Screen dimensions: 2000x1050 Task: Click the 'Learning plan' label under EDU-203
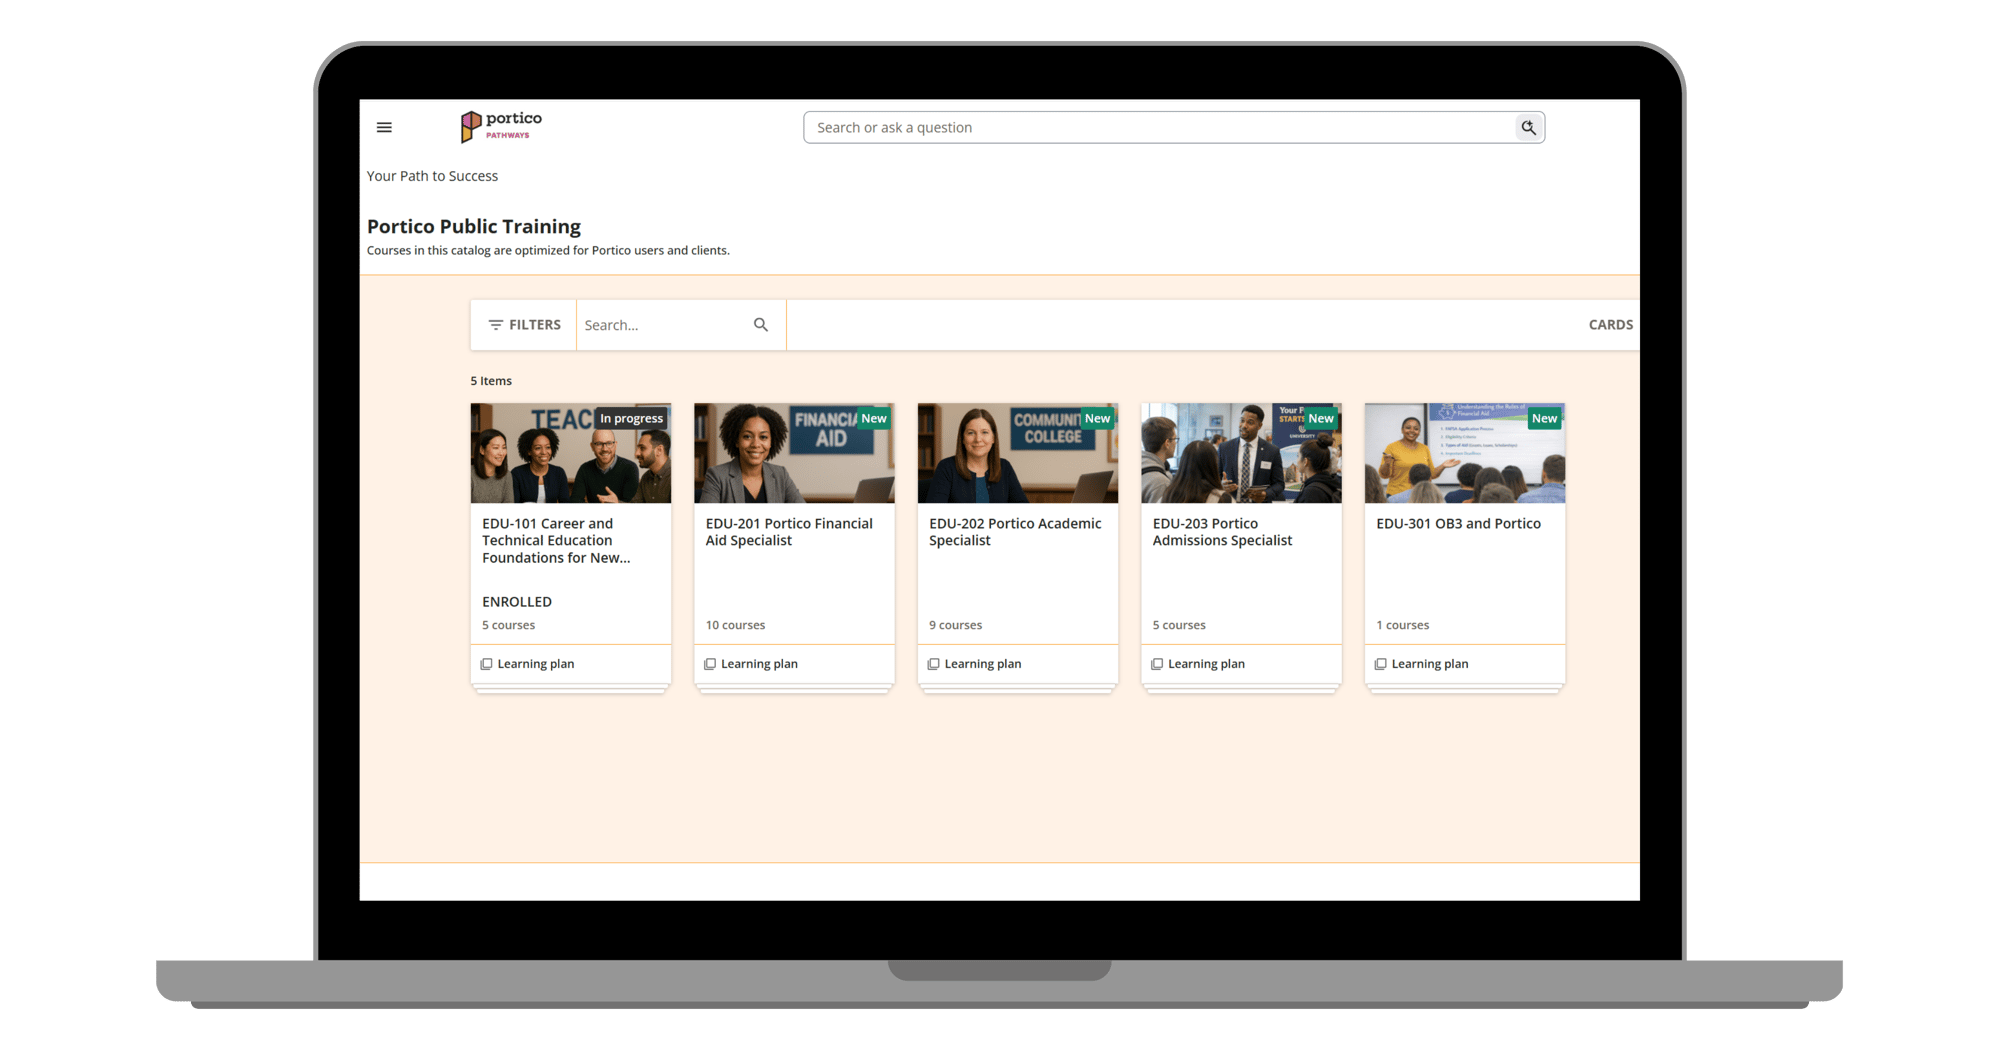point(1206,664)
